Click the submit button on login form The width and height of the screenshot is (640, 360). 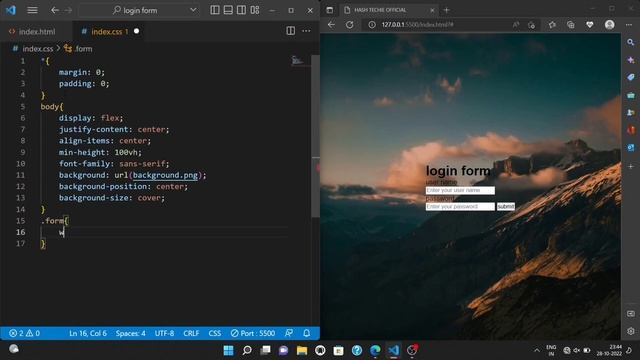pos(506,207)
